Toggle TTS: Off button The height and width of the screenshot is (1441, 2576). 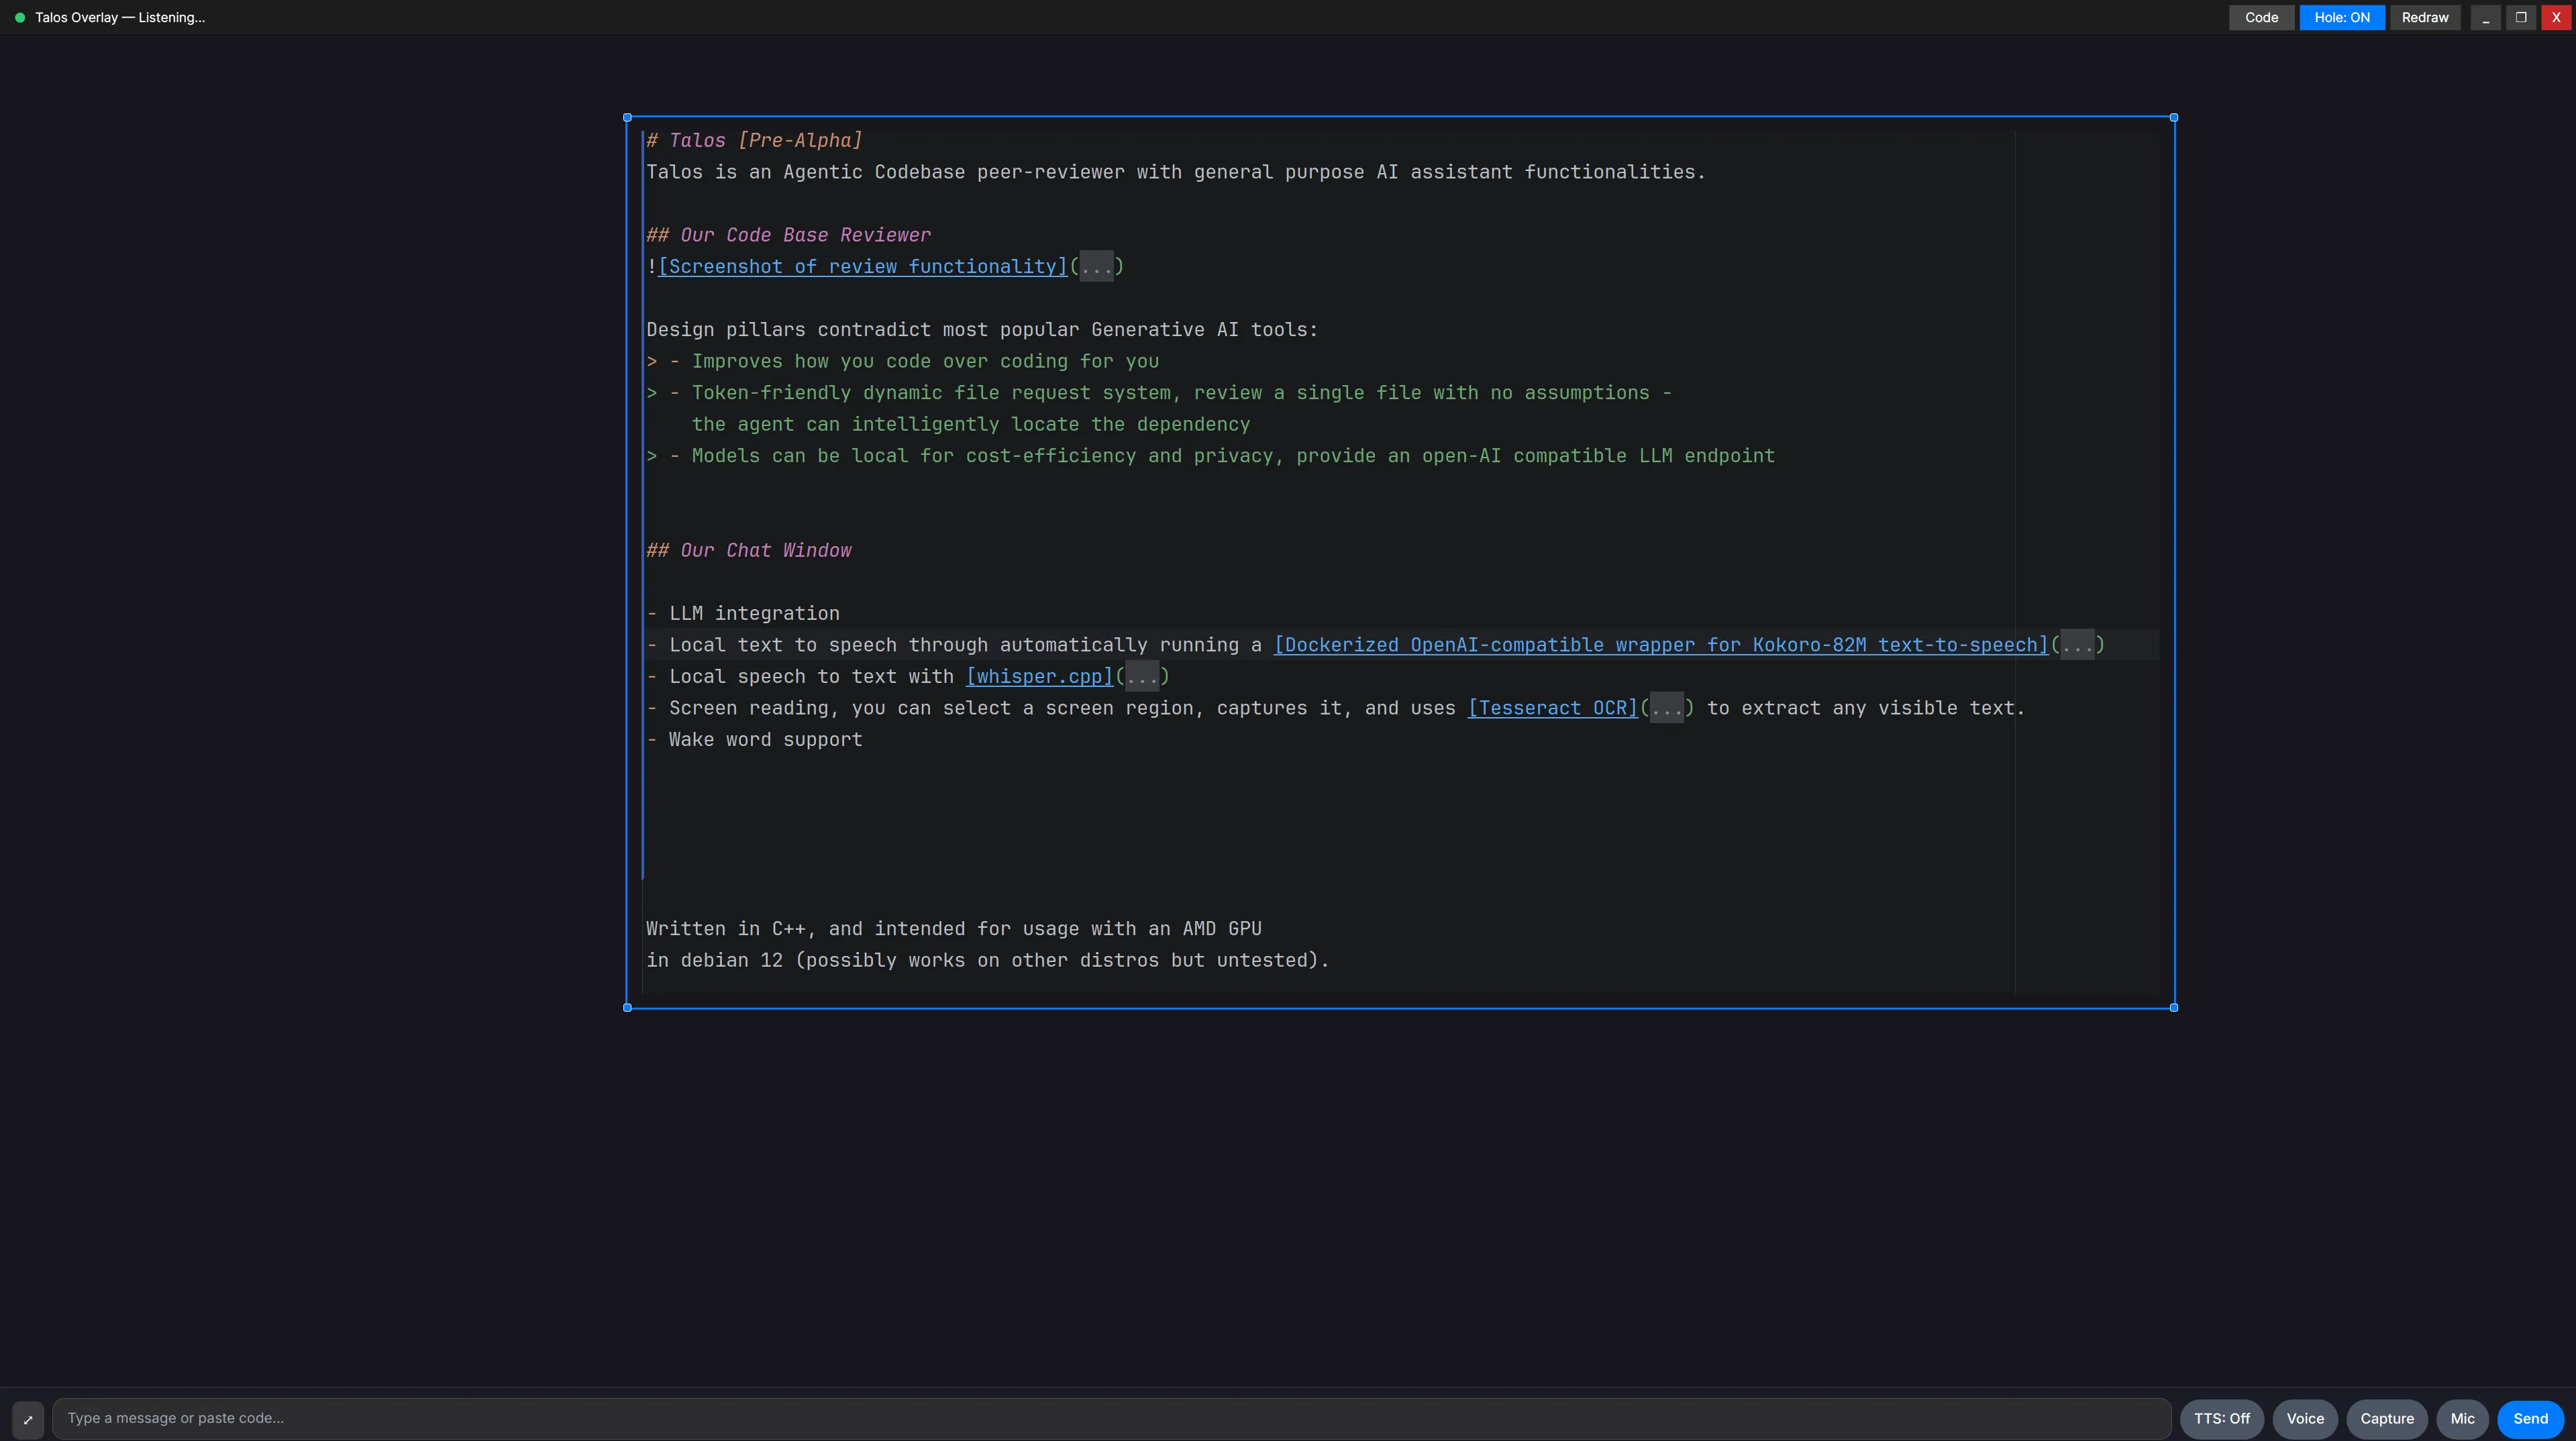pos(2222,1418)
